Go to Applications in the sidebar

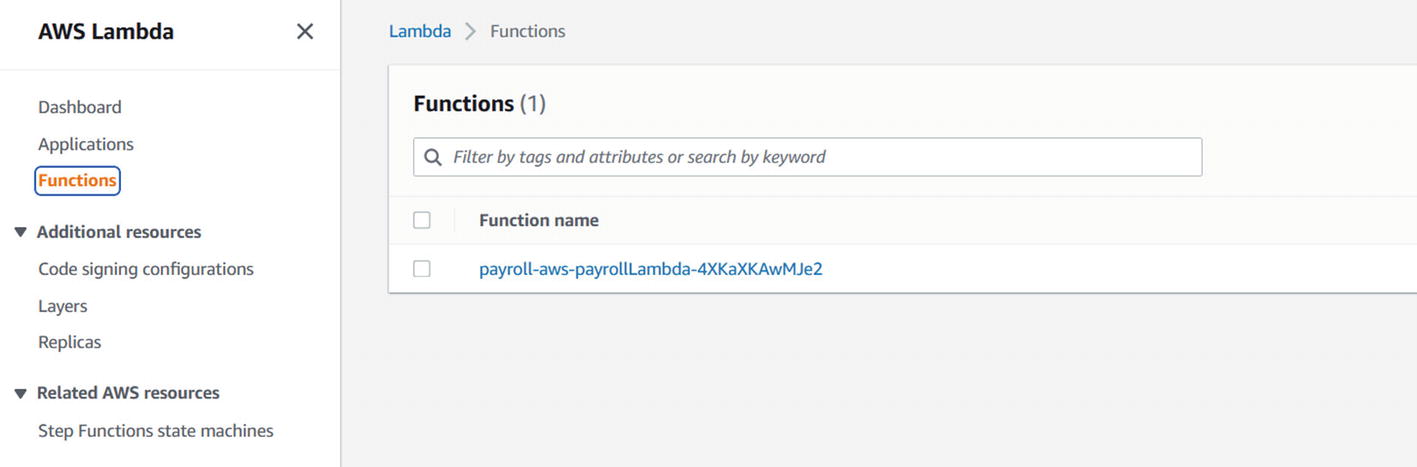[x=85, y=144]
